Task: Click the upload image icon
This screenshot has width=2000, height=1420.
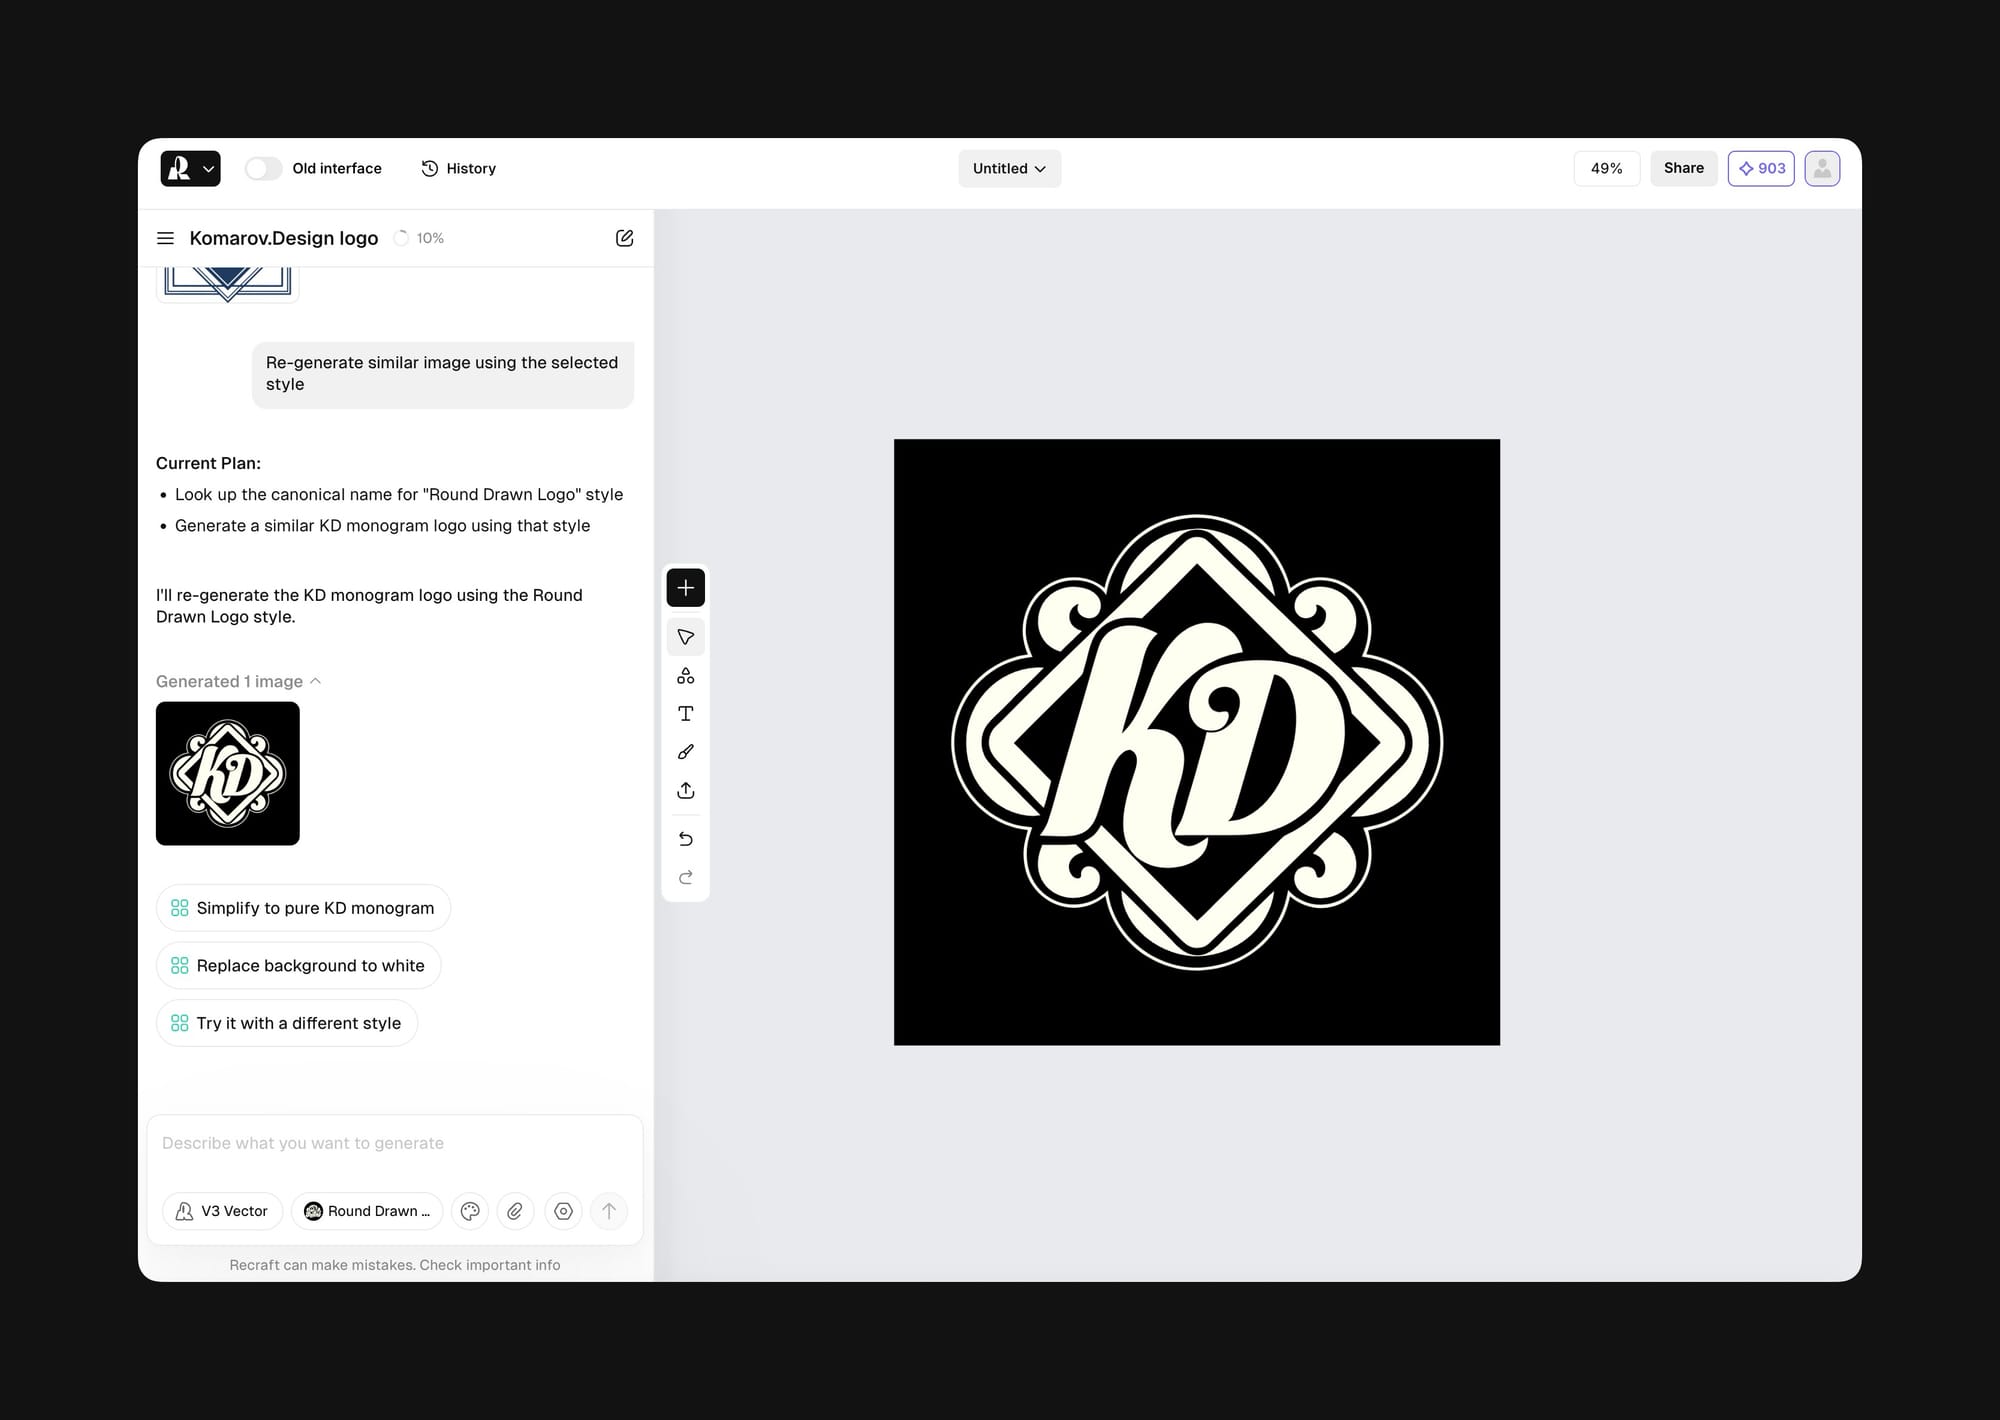Action: (685, 790)
